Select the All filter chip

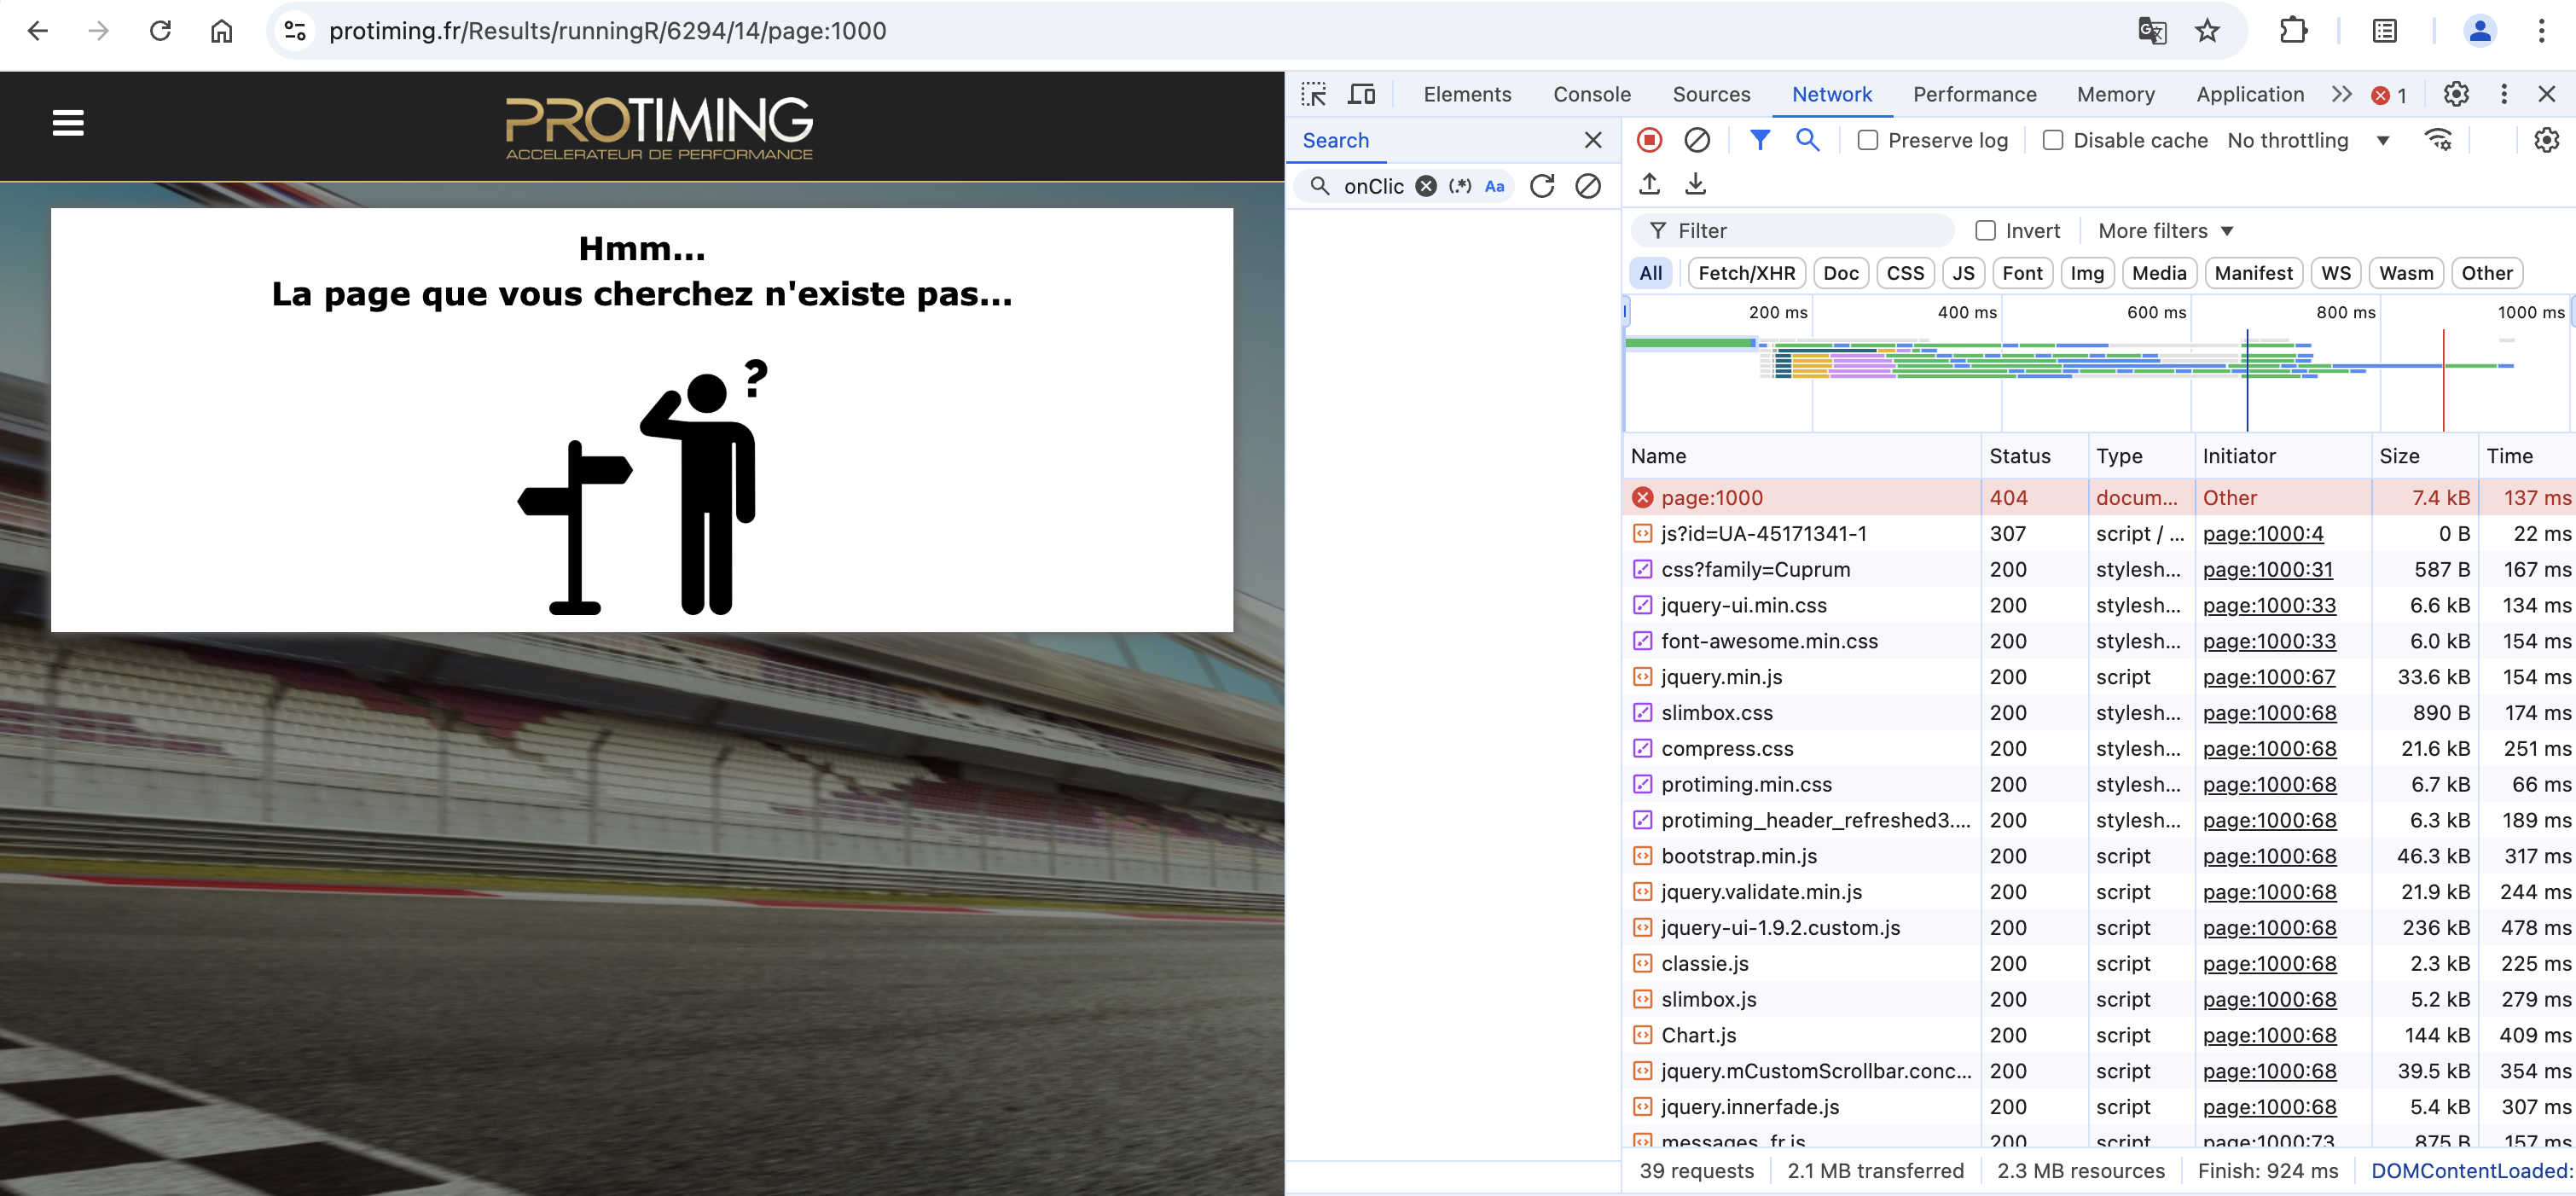click(1650, 273)
